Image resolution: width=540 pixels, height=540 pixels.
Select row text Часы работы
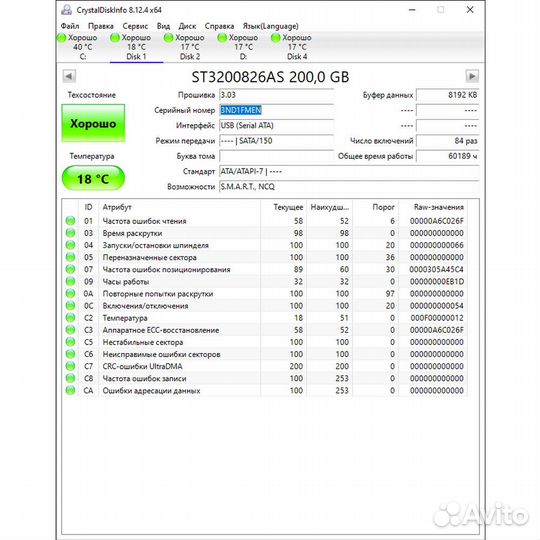point(126,282)
